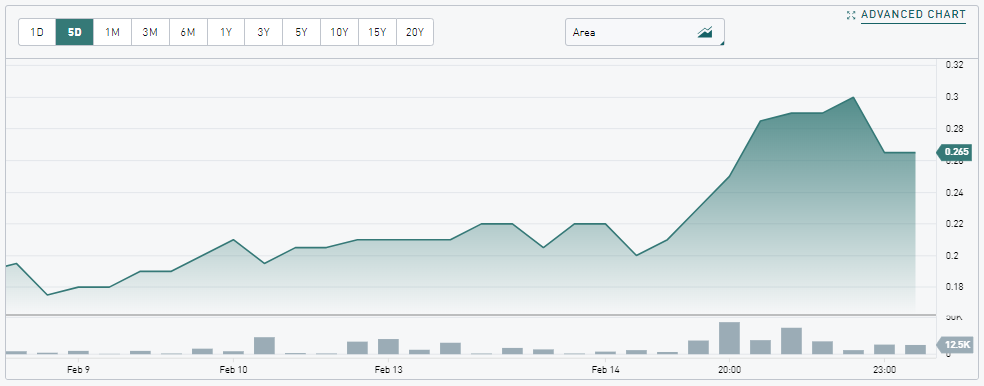The image size is (984, 386).
Task: Click the Feb 10 date label
Action: pyautogui.click(x=233, y=369)
